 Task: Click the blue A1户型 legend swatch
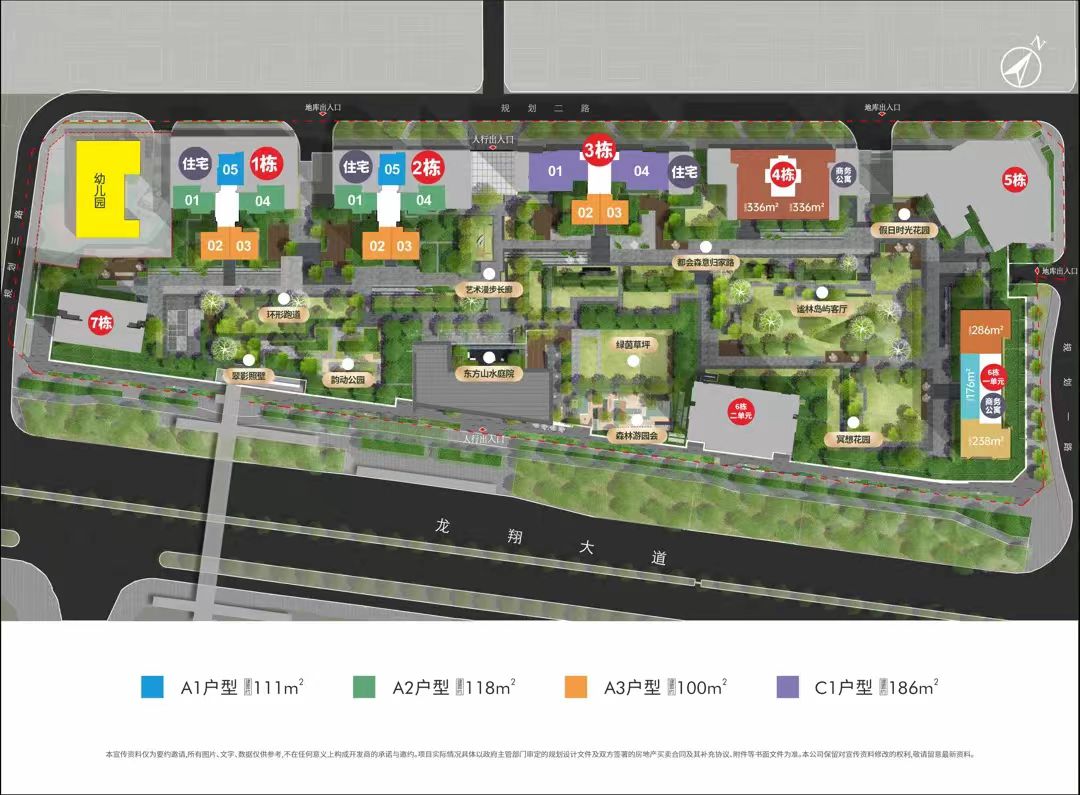click(x=152, y=687)
